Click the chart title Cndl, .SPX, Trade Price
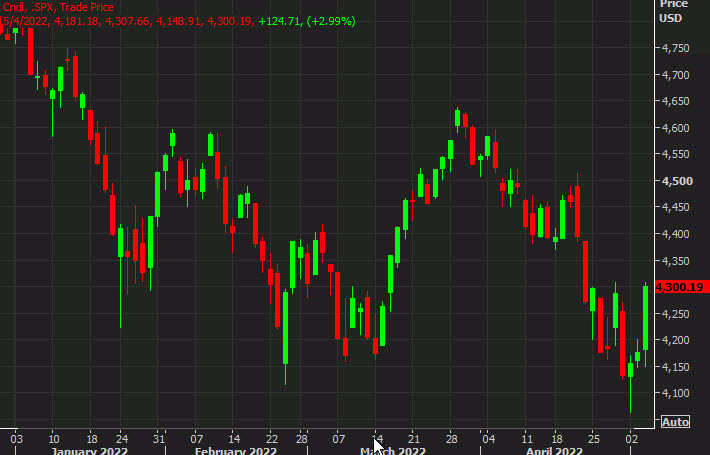Screen dimensions: 710x455 tap(58, 7)
